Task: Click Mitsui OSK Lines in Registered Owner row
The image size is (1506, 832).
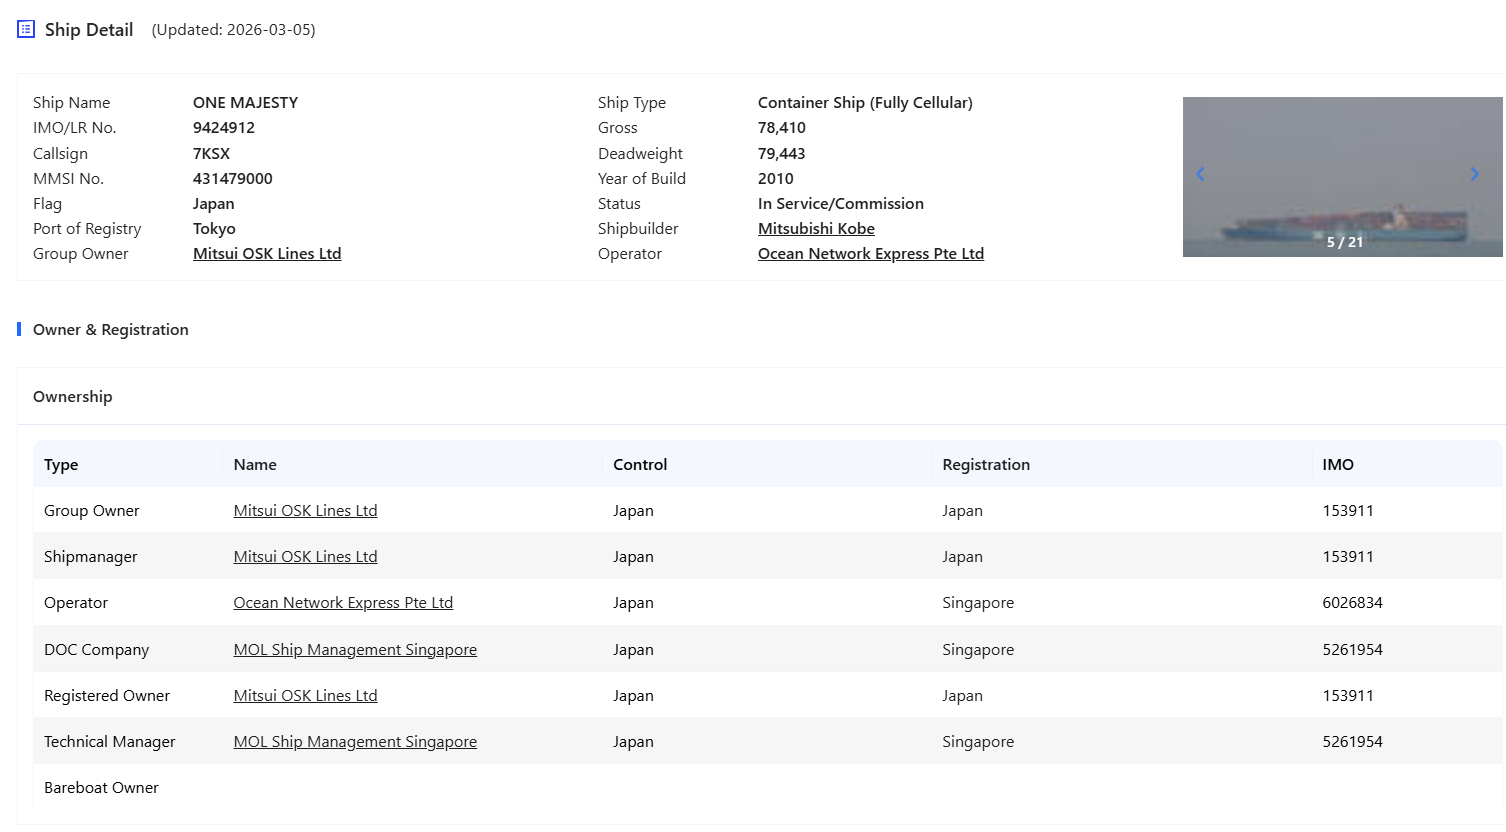Action: click(305, 696)
